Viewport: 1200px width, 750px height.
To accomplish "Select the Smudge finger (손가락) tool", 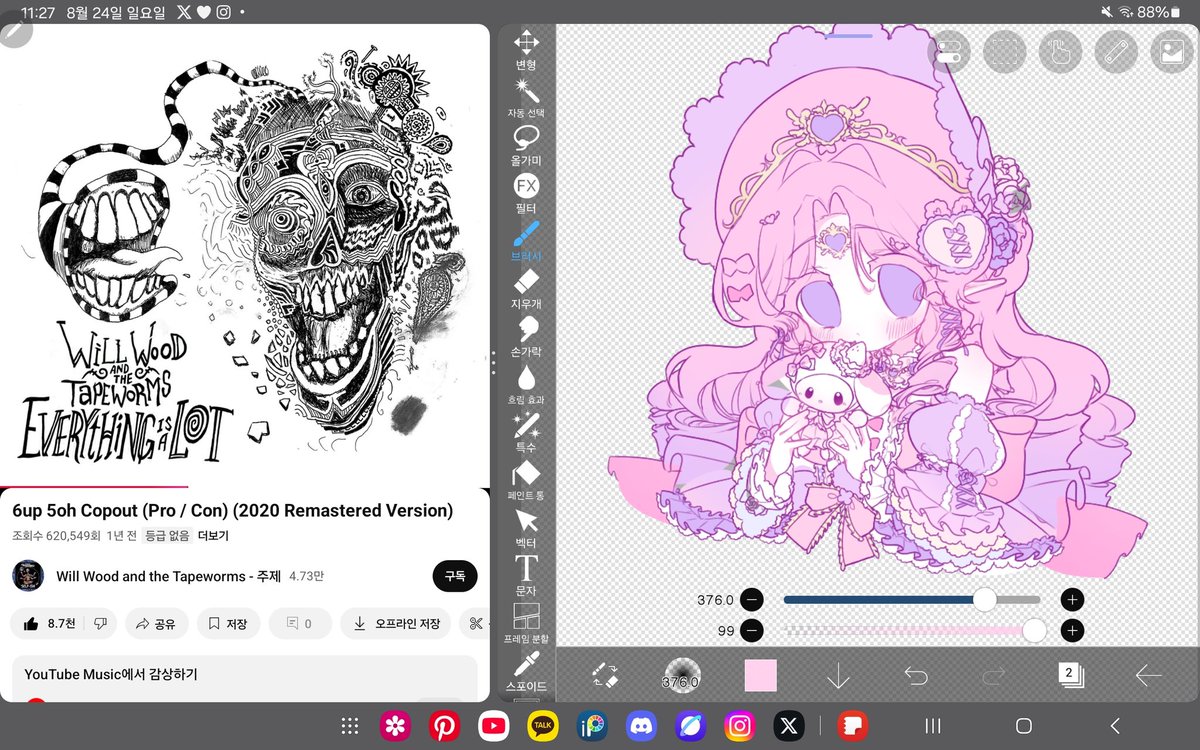I will [x=526, y=338].
